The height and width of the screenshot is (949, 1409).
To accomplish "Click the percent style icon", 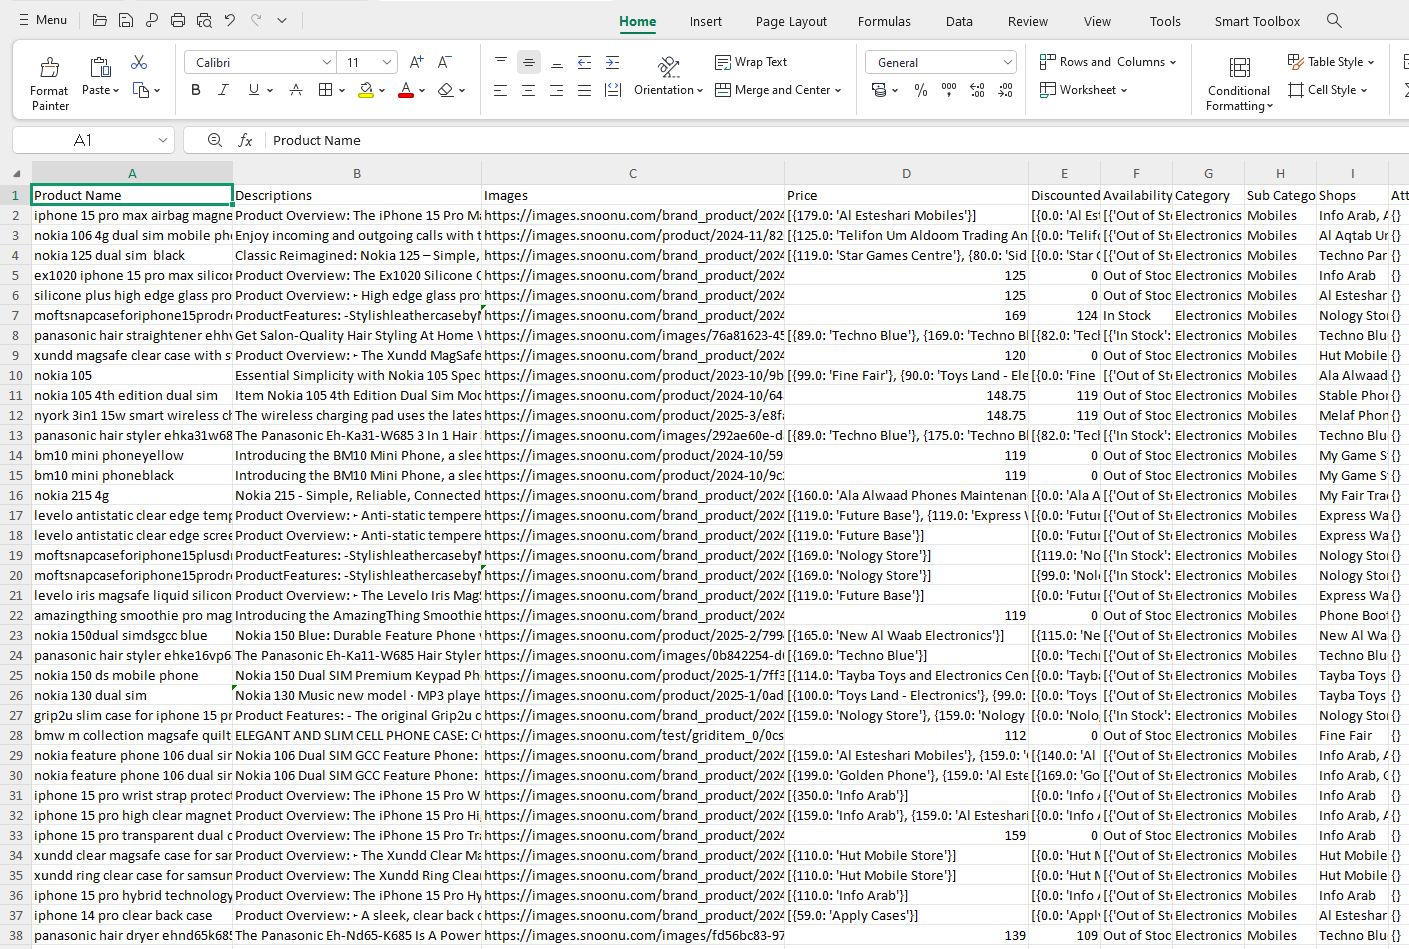I will coord(920,90).
